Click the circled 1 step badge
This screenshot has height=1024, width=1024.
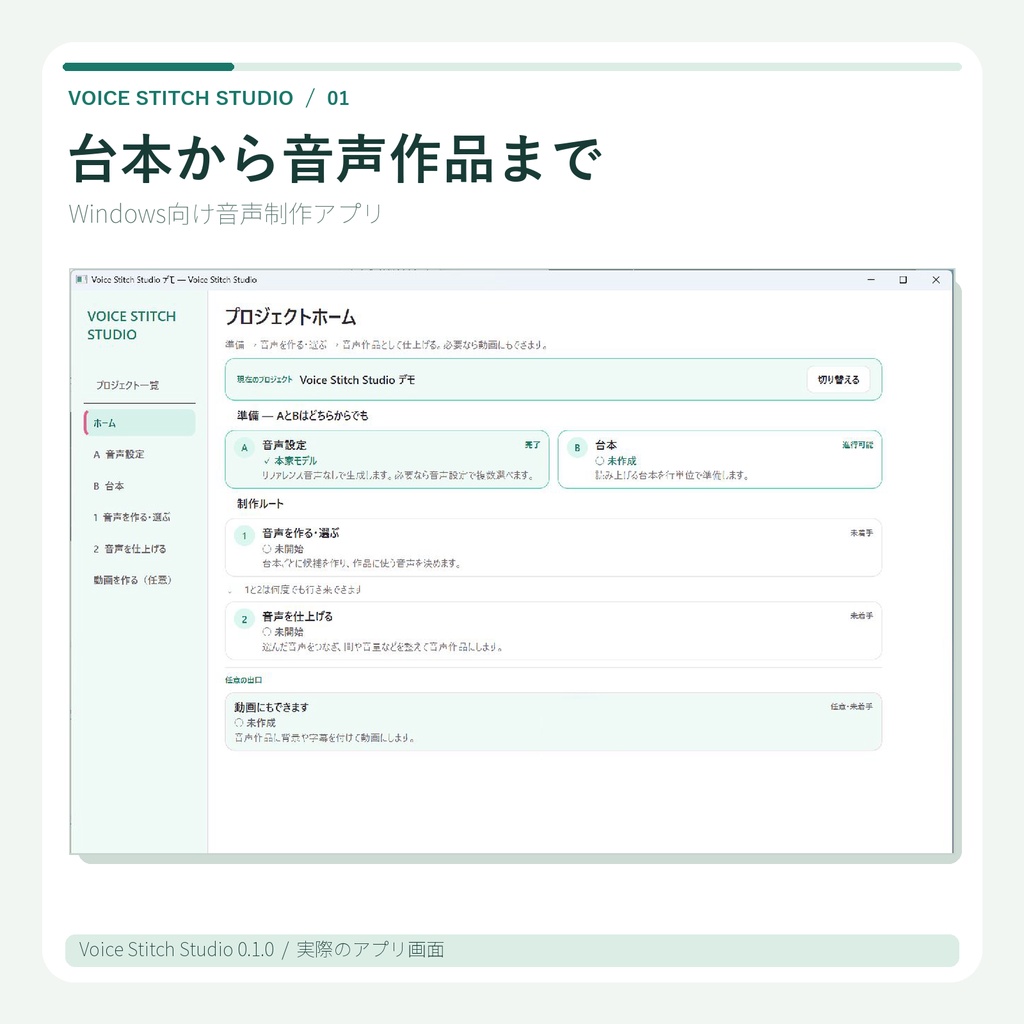tap(244, 536)
